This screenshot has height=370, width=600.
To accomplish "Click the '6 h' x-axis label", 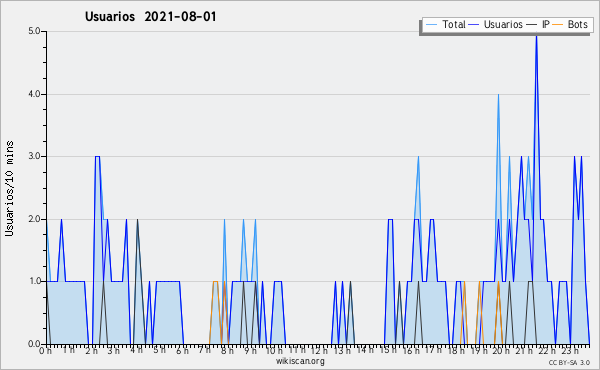I will 182,351.
